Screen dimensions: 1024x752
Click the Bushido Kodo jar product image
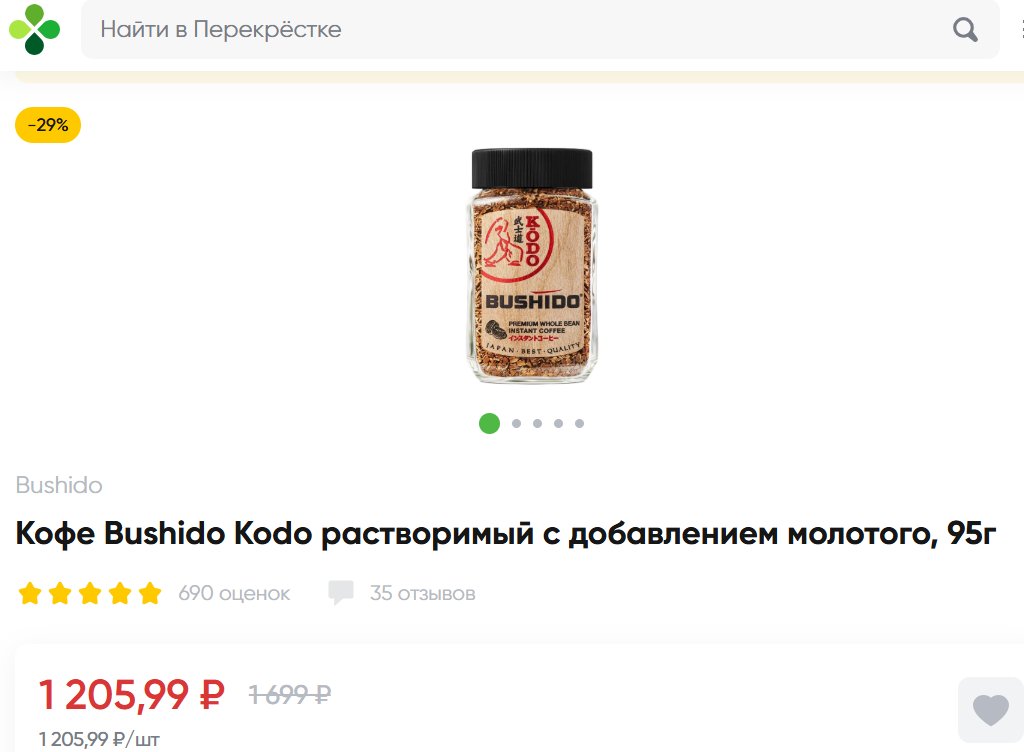coord(532,266)
